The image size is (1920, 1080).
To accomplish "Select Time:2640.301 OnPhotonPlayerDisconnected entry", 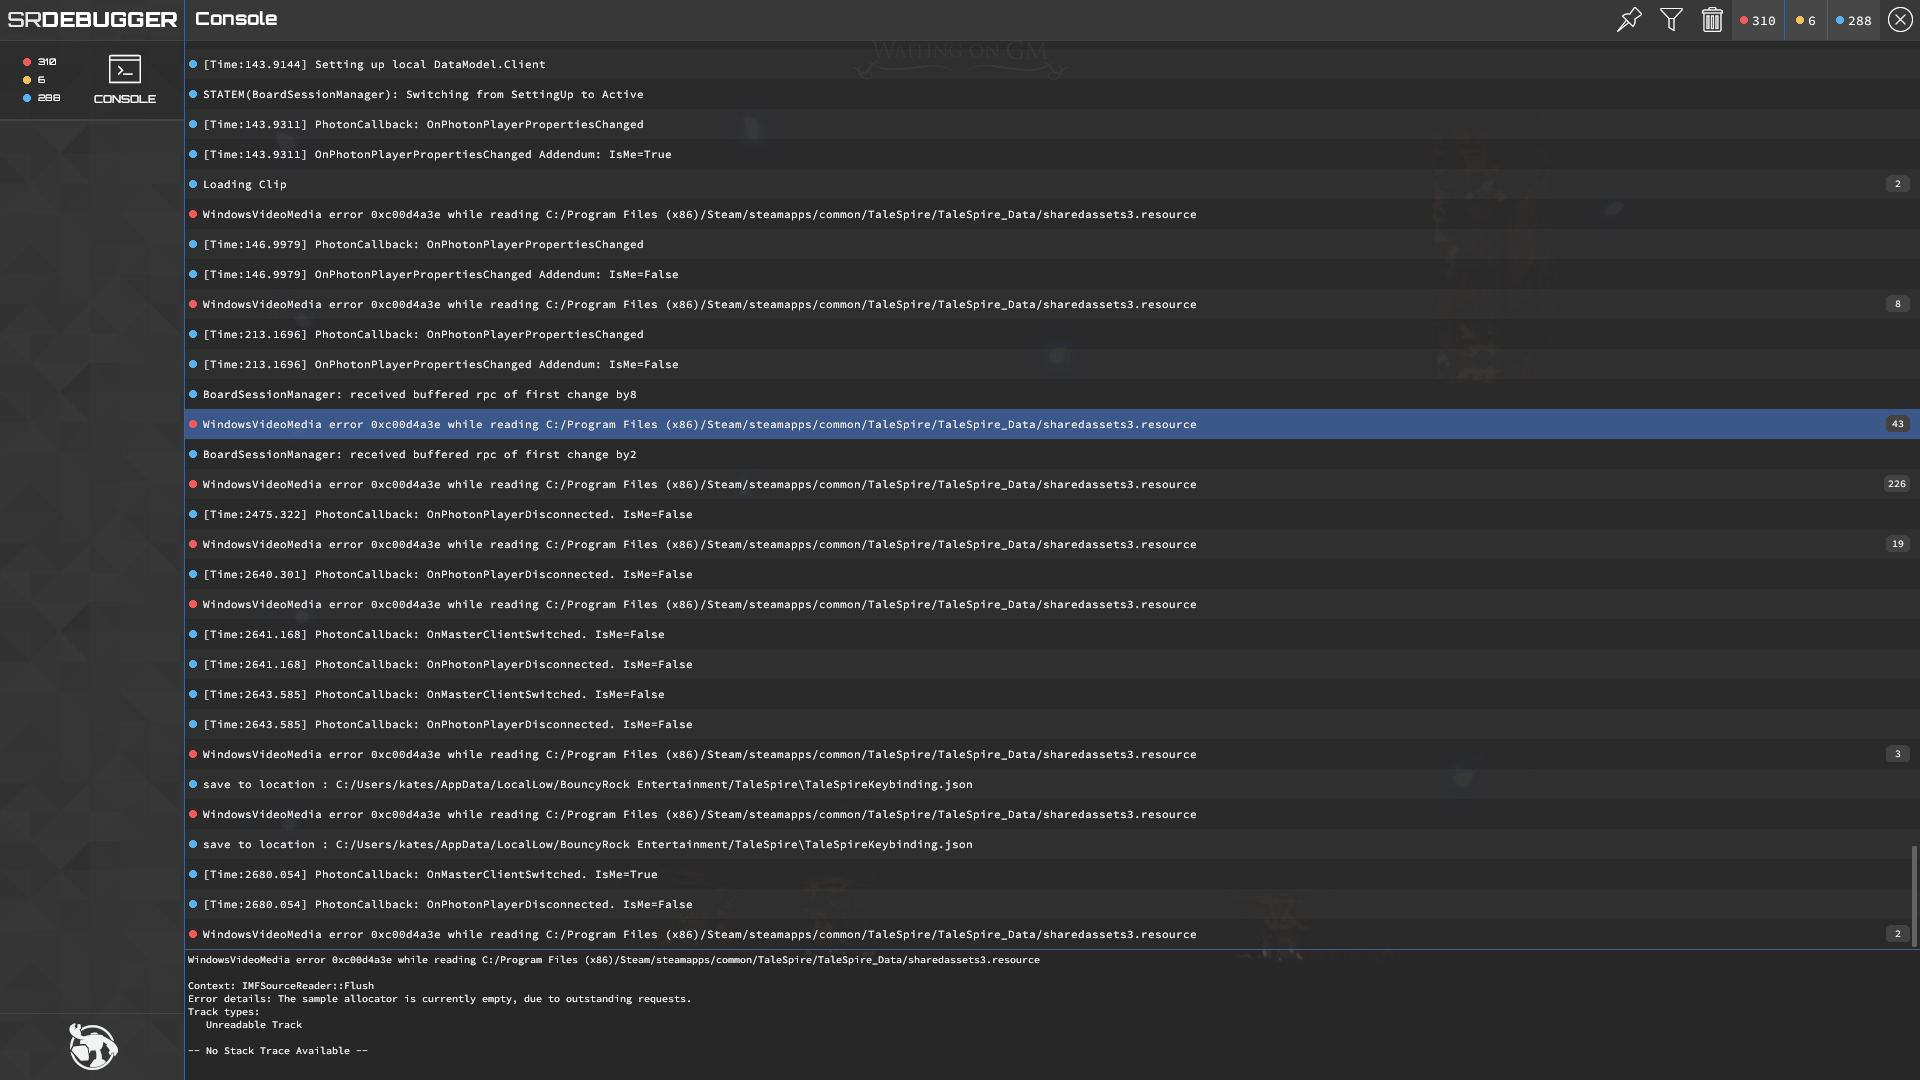I will 1050,574.
